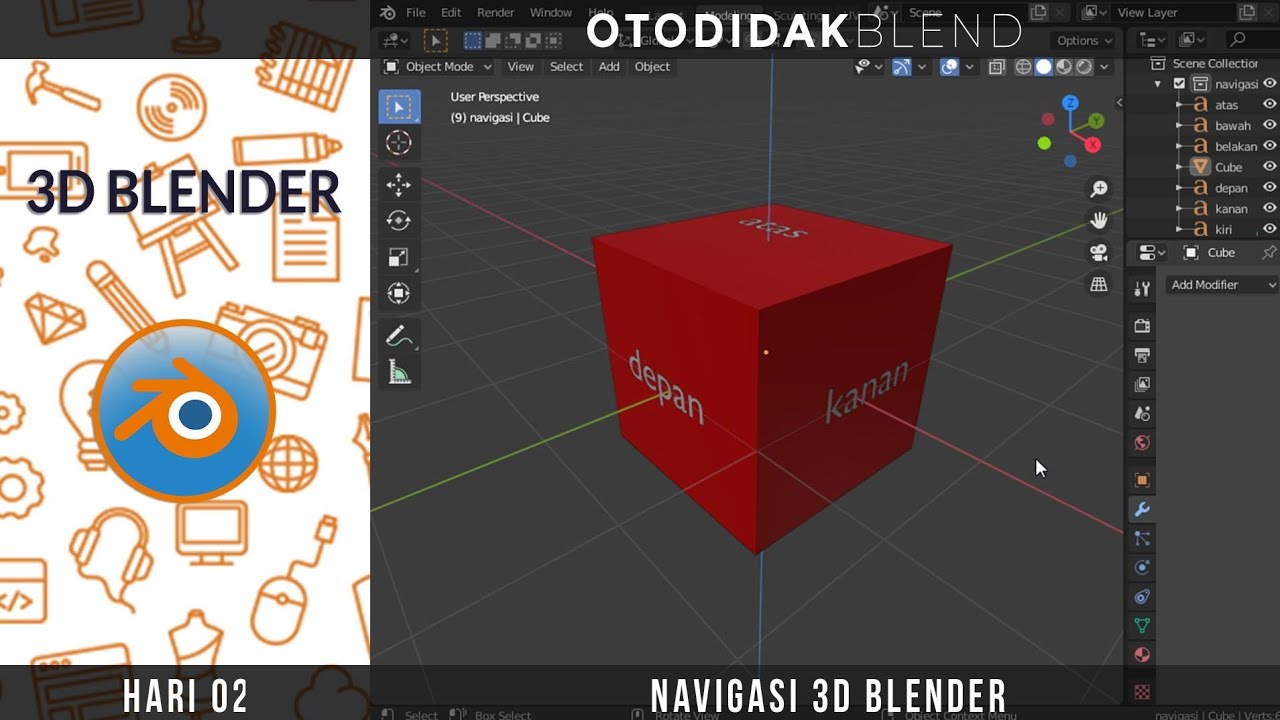Open the Physics properties icon
The image size is (1280, 720).
point(1142,567)
